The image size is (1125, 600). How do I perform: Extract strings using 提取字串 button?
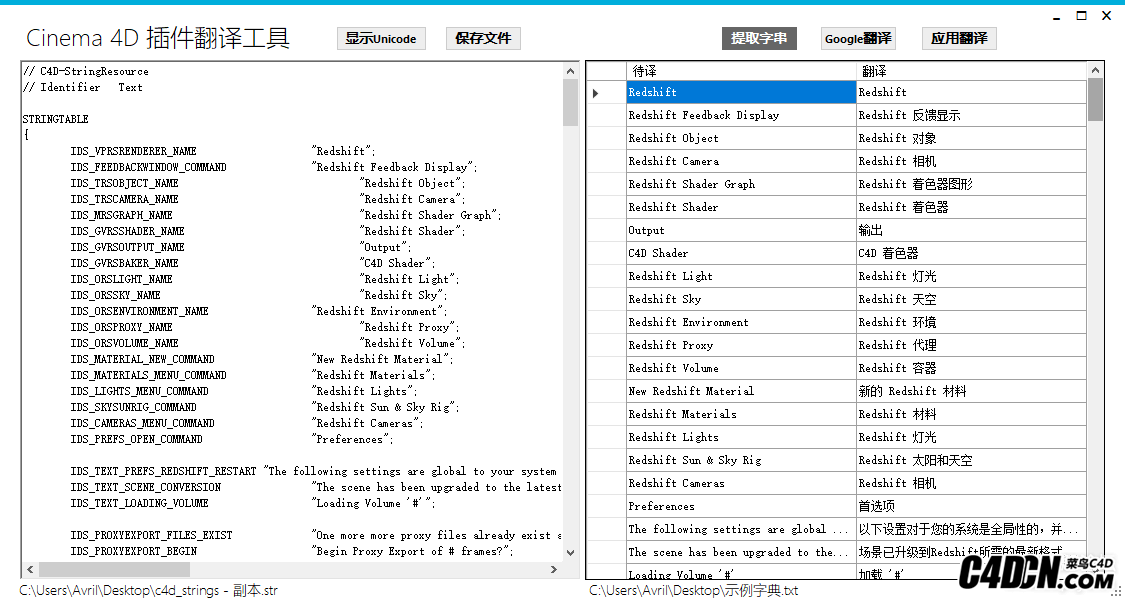pos(759,39)
